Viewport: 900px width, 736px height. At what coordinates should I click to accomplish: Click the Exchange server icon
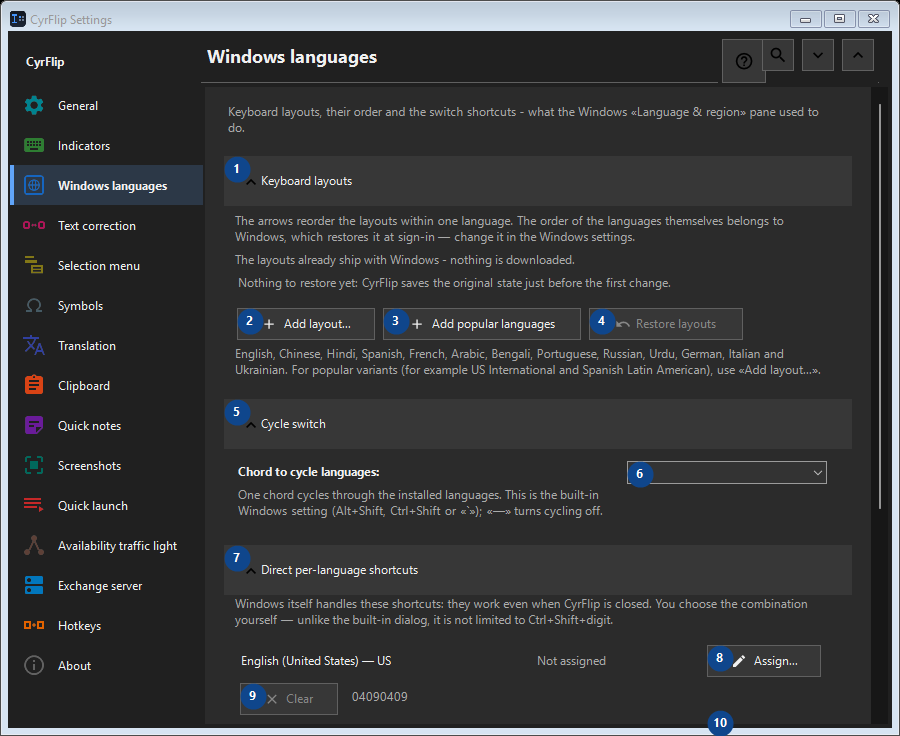[34, 586]
